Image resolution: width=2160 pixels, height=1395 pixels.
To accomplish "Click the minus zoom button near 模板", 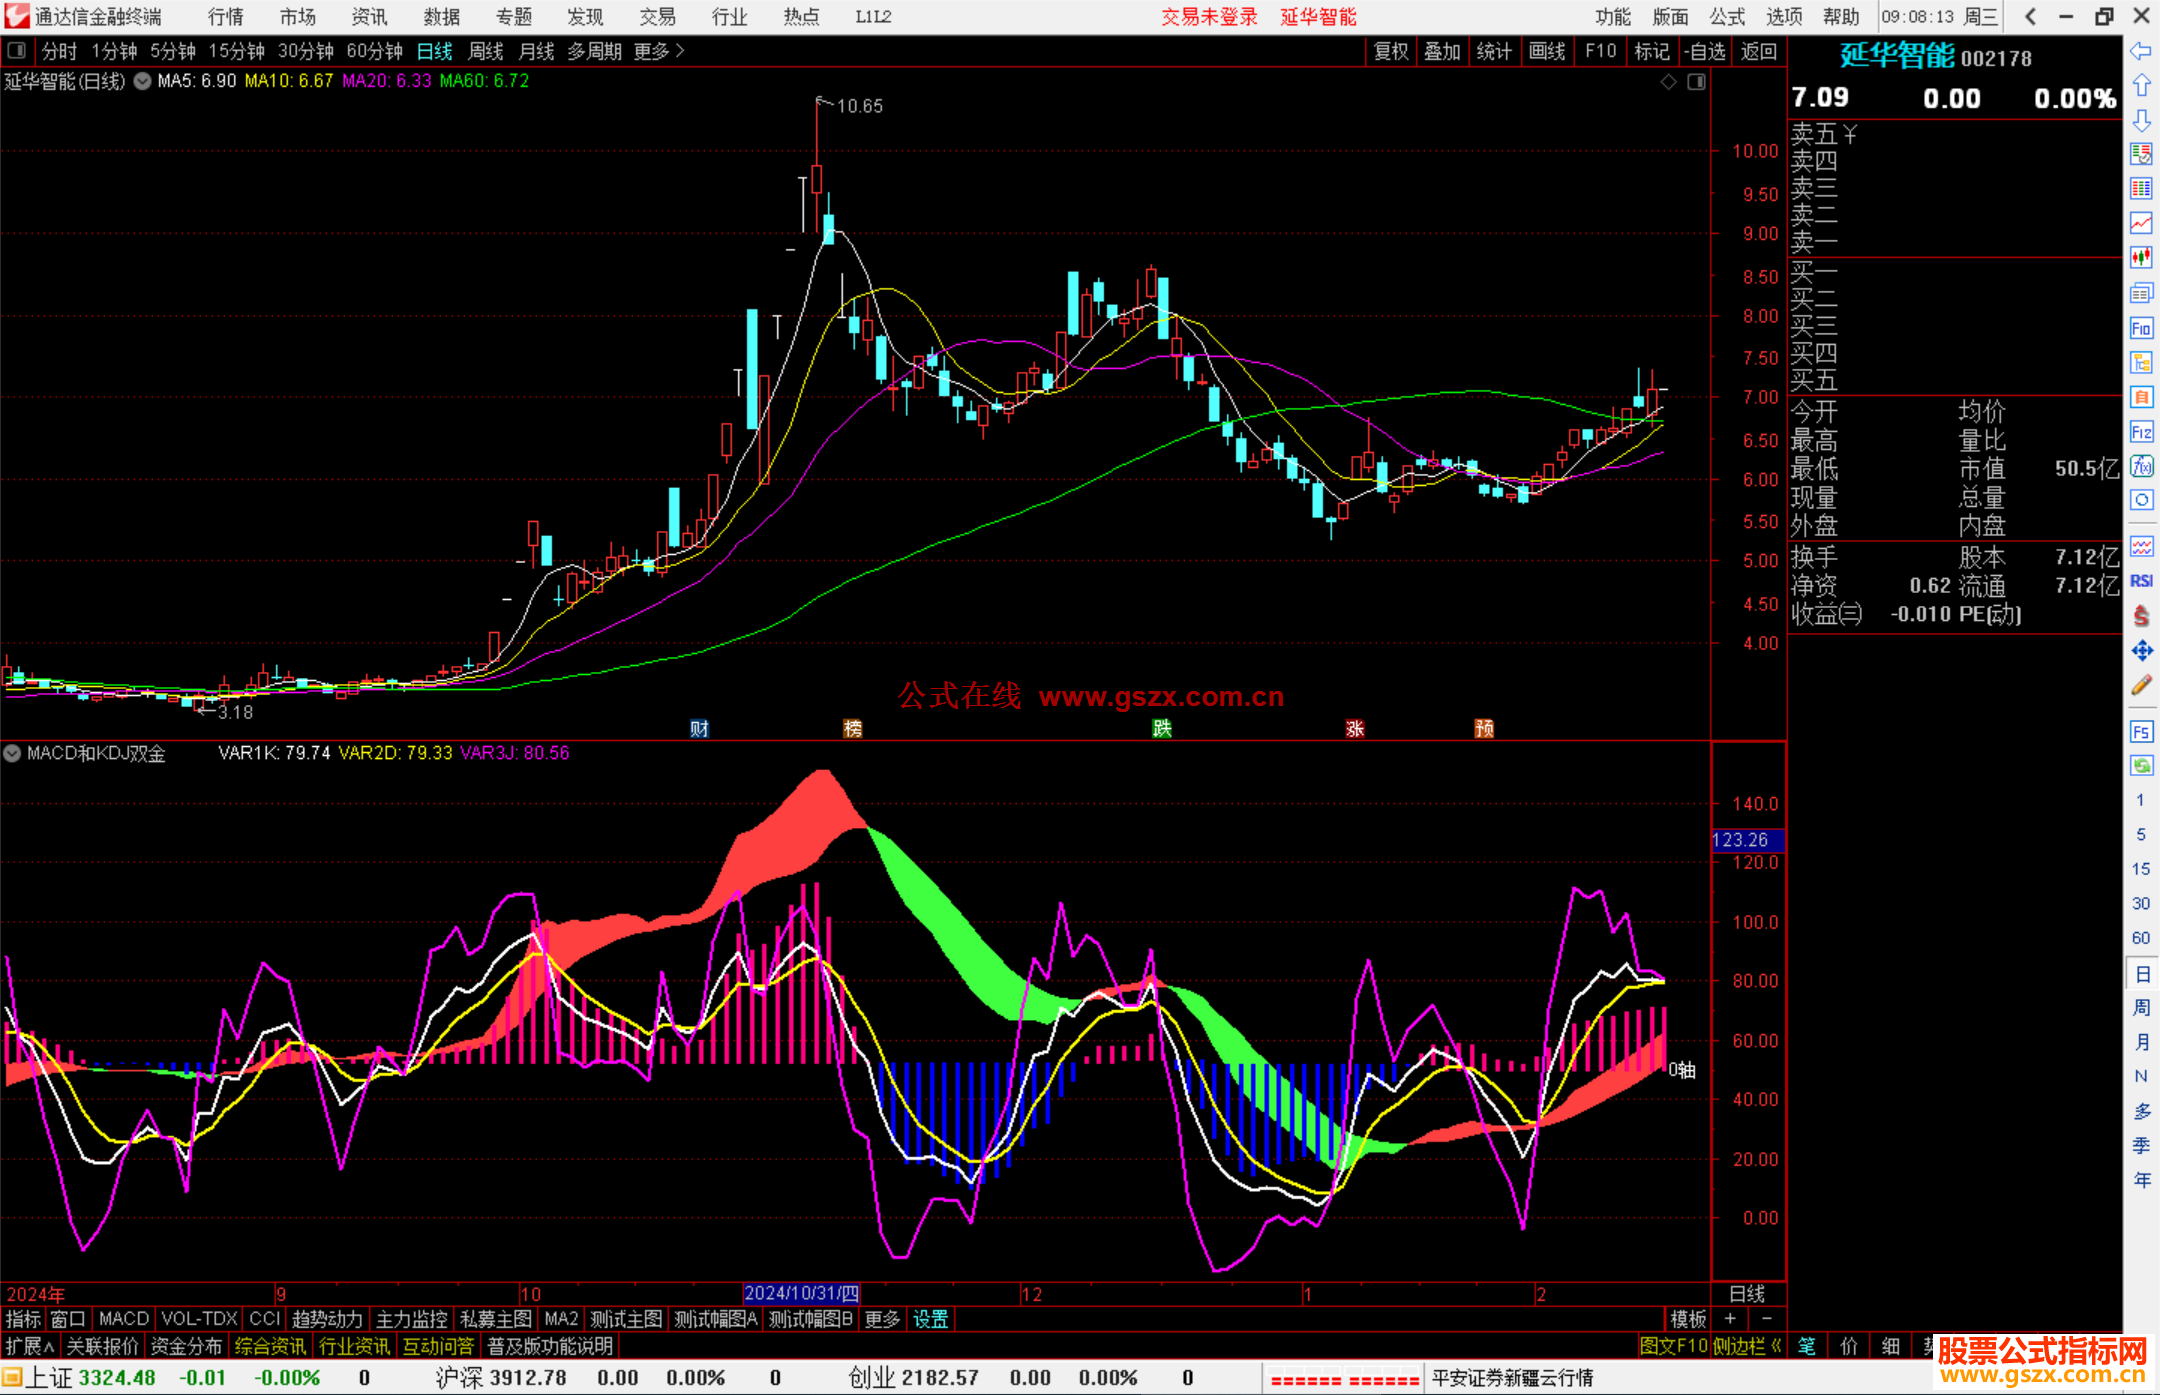I will coord(1767,1319).
